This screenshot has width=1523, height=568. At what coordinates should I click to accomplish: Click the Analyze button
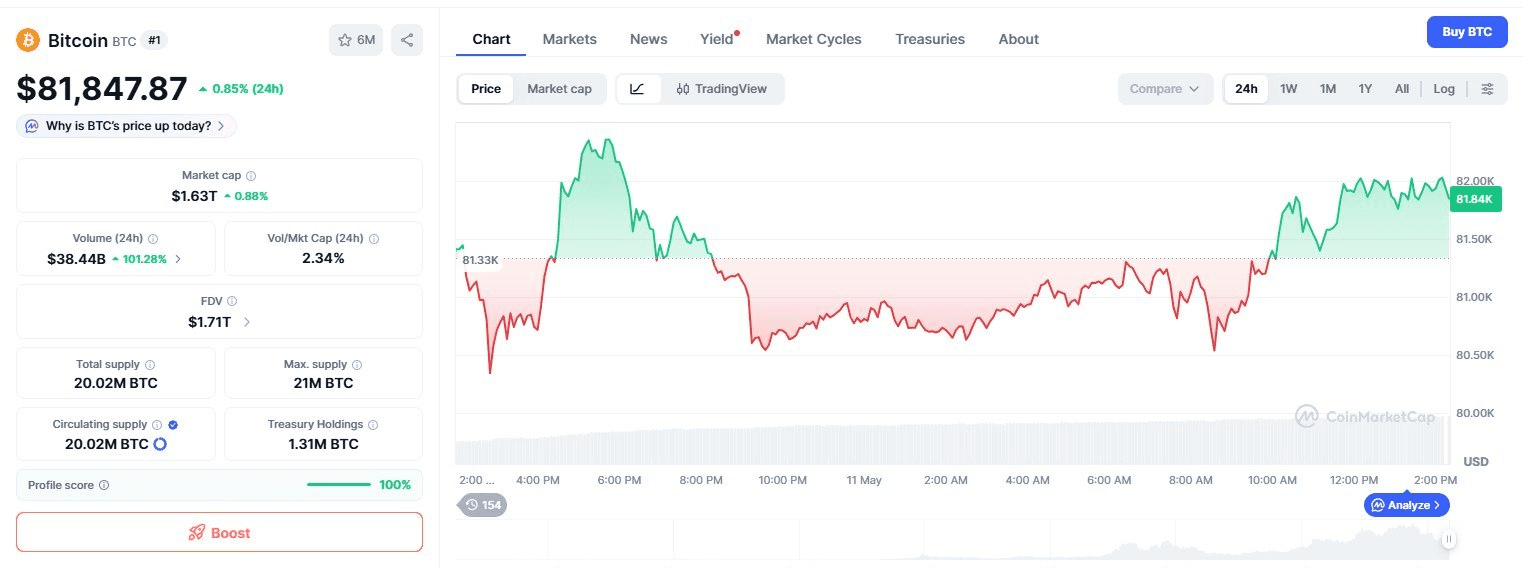(1406, 505)
